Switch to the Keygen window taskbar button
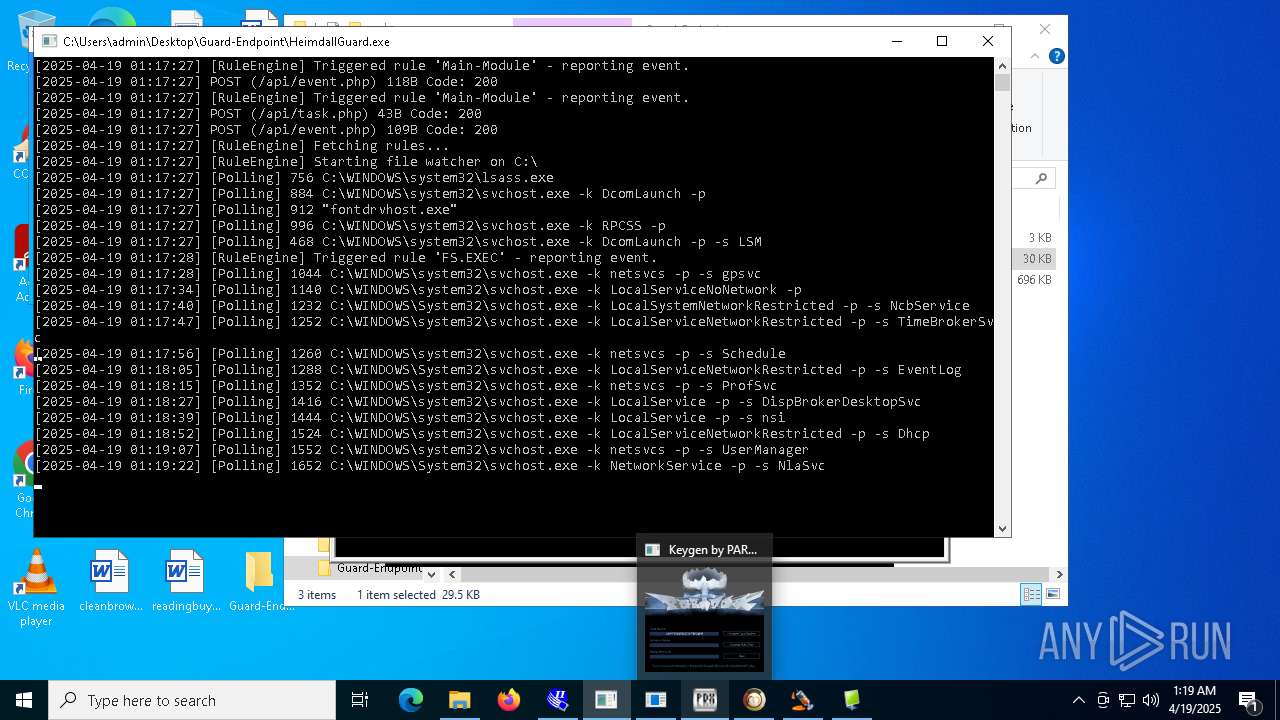 click(655, 700)
